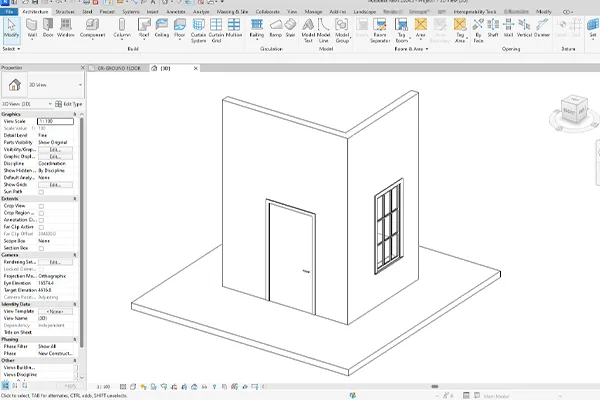
Task: Pick the Window tool
Action: pyautogui.click(x=65, y=29)
